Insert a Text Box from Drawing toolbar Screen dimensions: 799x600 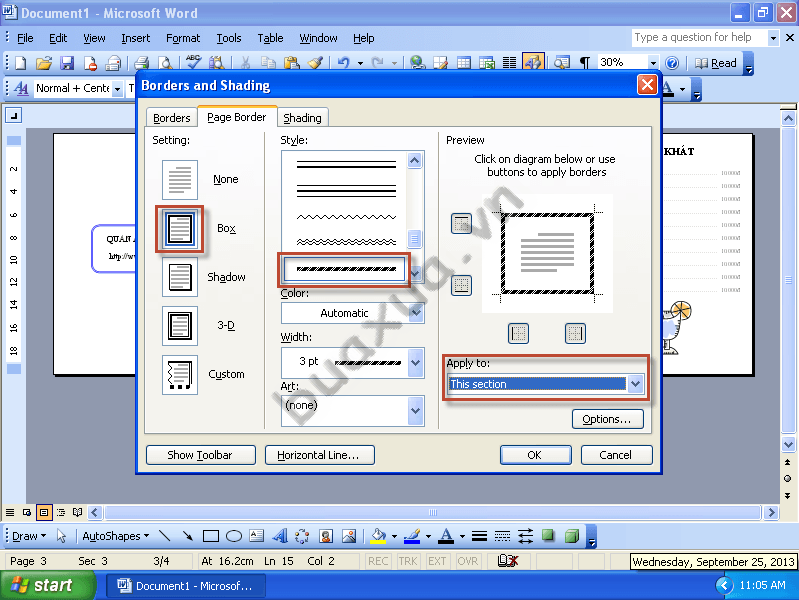pyautogui.click(x=256, y=536)
